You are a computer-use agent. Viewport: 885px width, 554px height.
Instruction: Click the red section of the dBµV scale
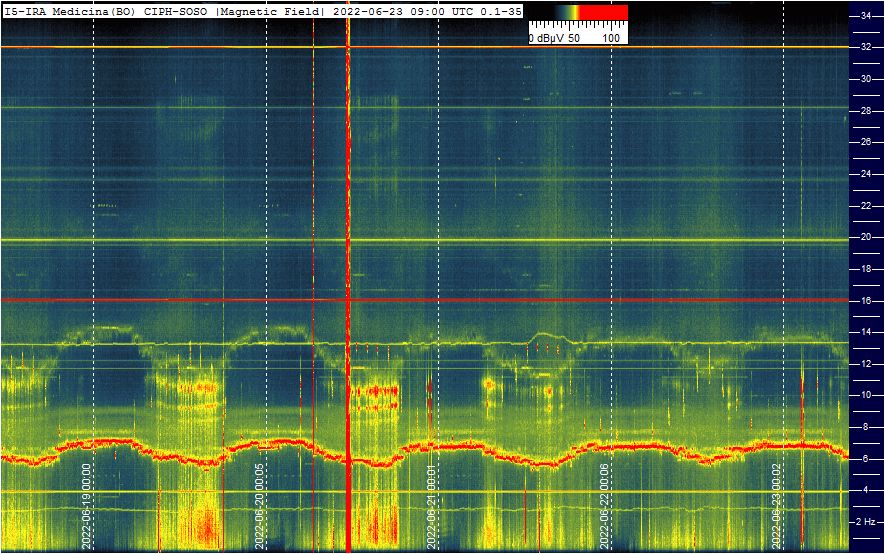[605, 12]
